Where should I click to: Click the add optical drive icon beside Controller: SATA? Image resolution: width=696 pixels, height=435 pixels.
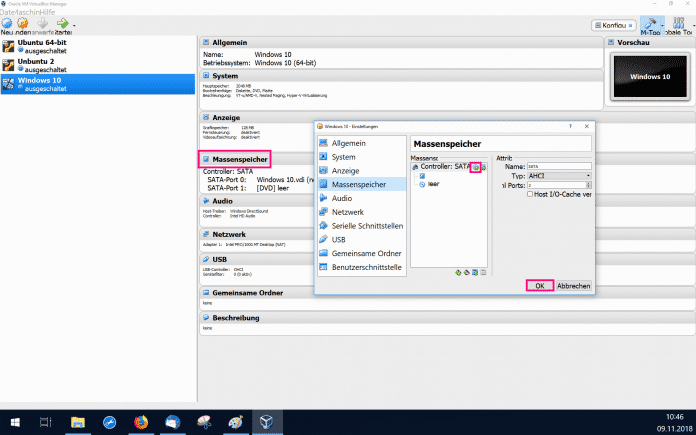[x=475, y=166]
